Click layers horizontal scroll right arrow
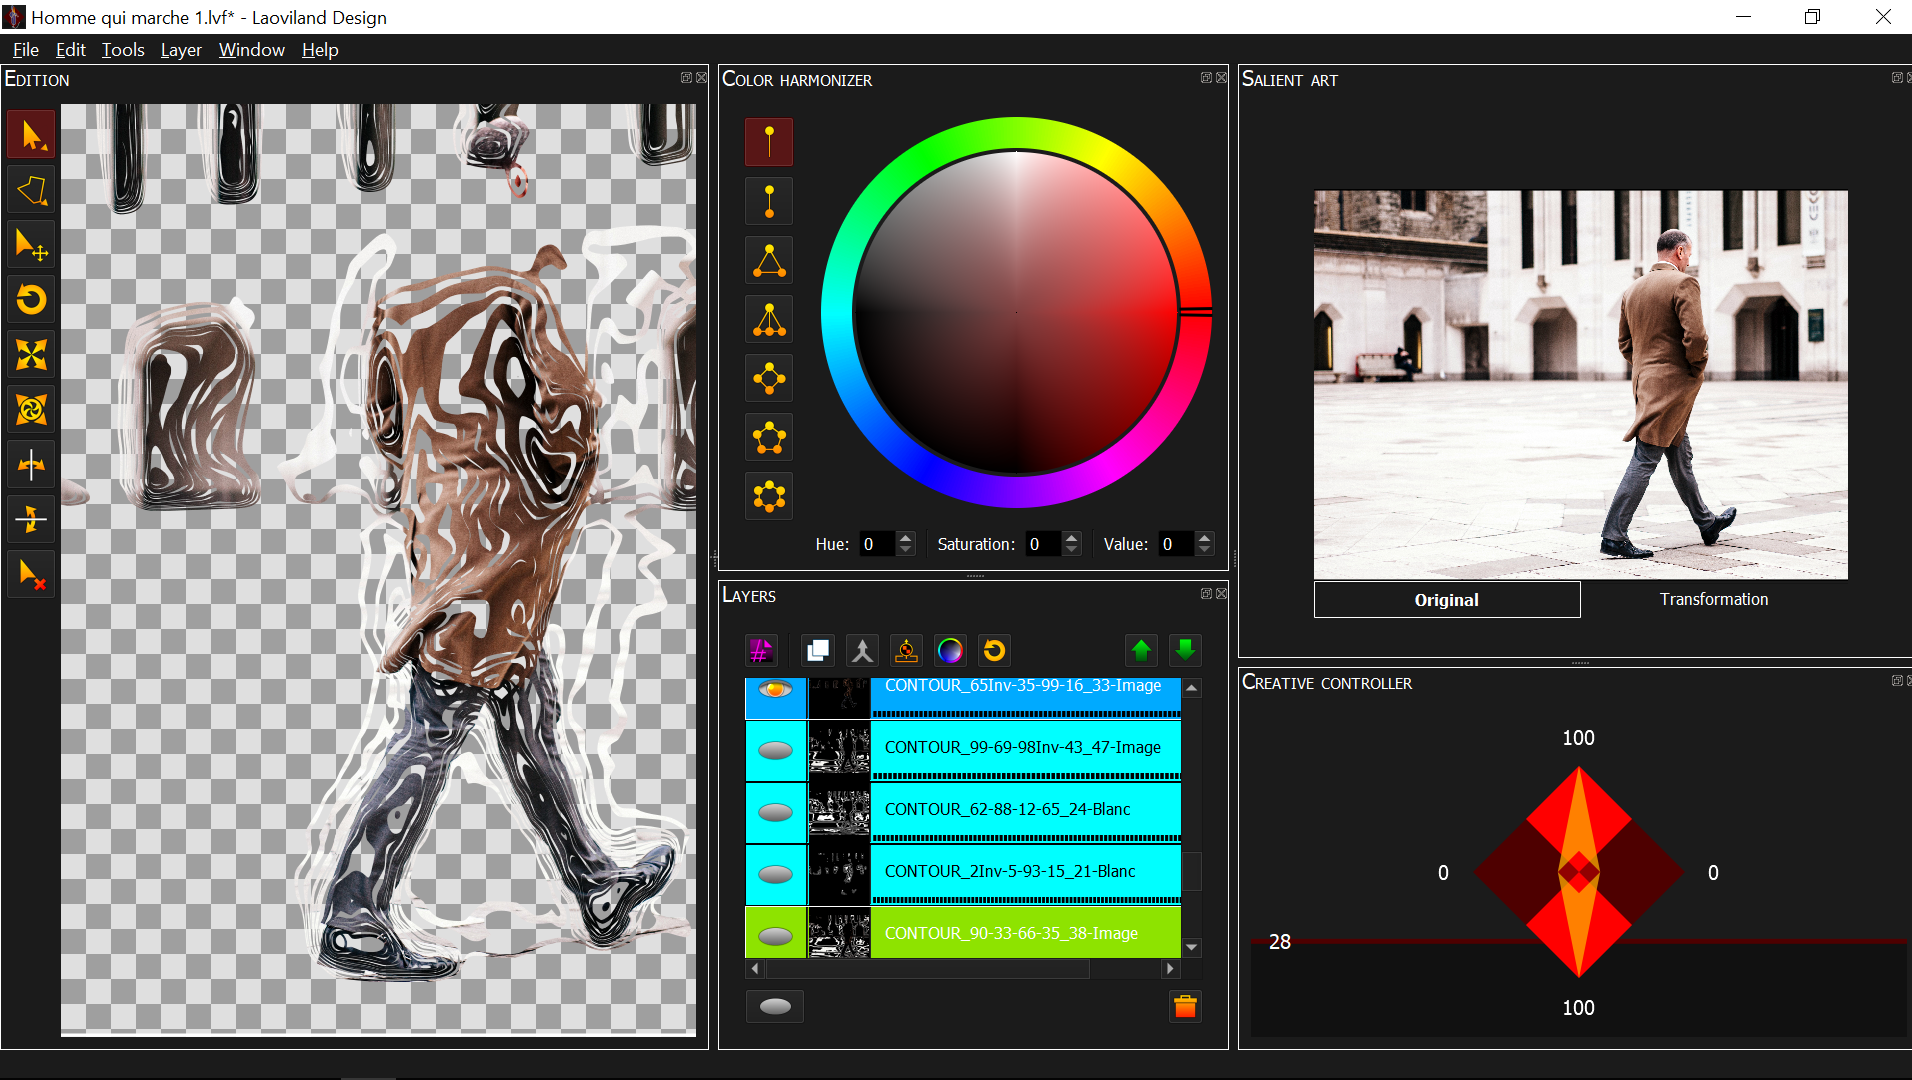 pos(1170,968)
